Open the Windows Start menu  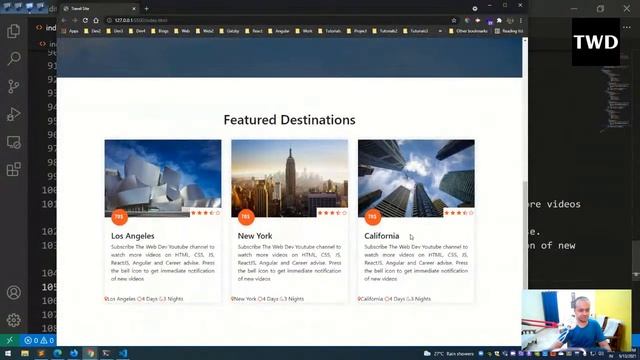8,353
